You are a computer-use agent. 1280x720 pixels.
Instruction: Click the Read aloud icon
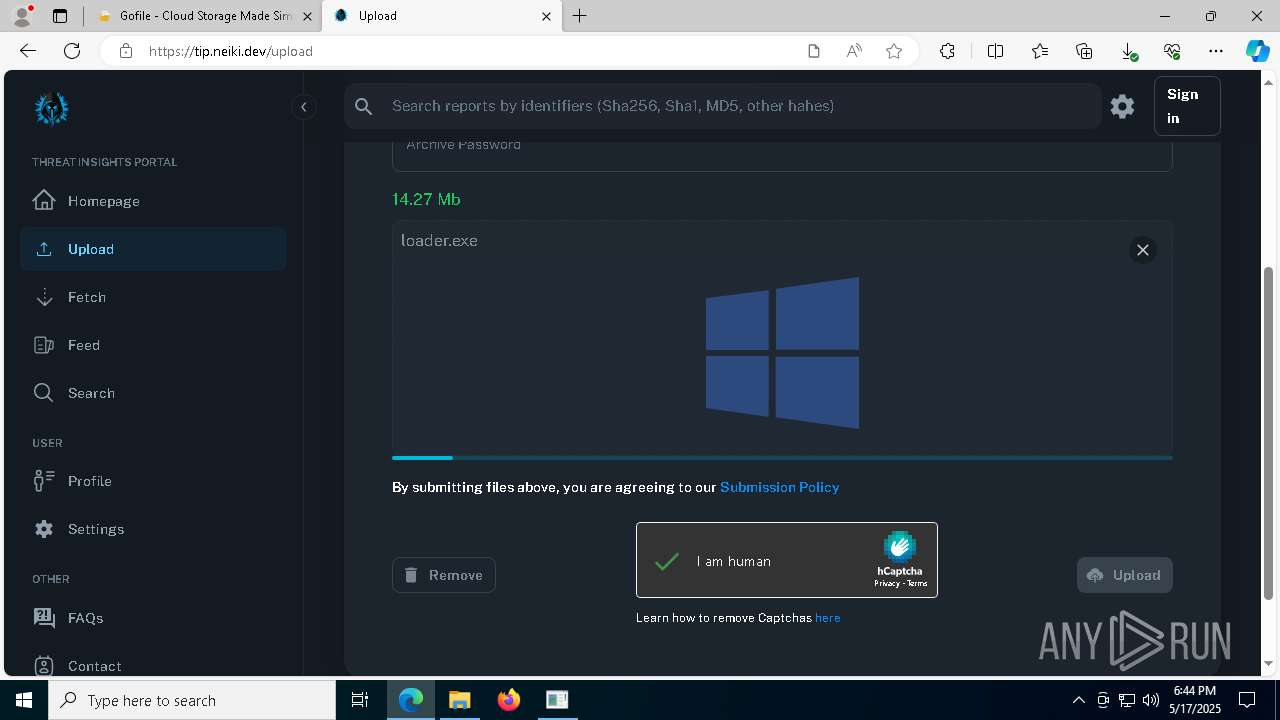[x=854, y=51]
